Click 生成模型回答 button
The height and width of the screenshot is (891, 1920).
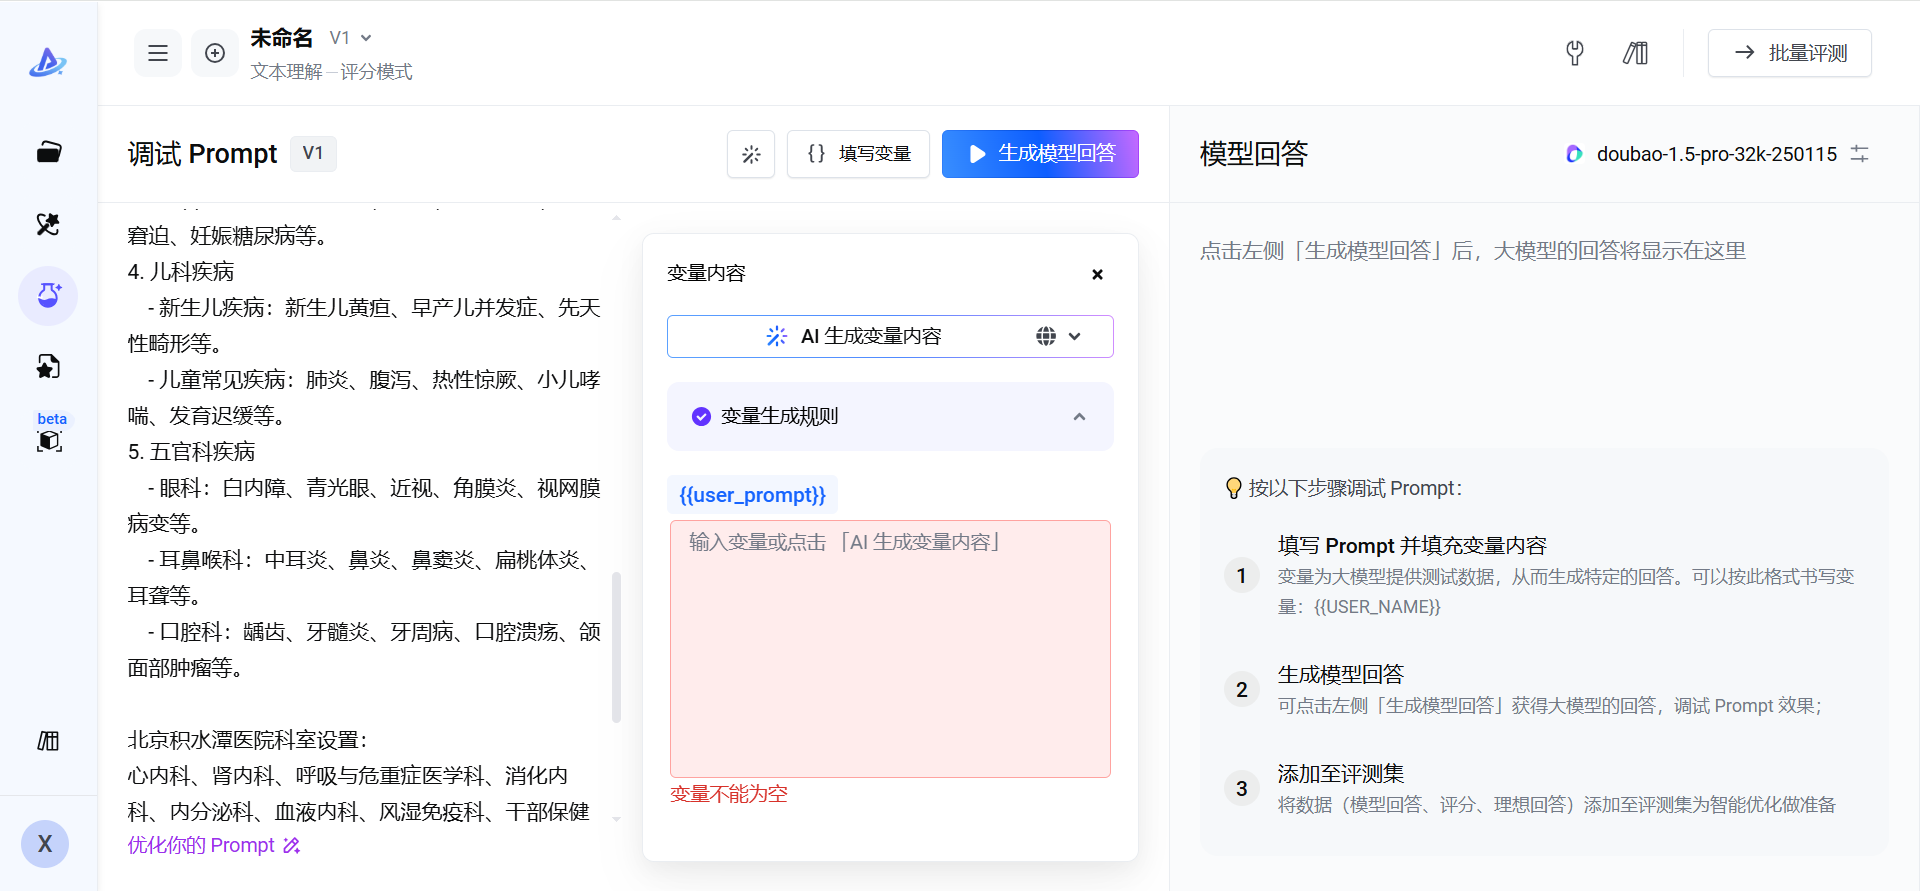(1040, 154)
